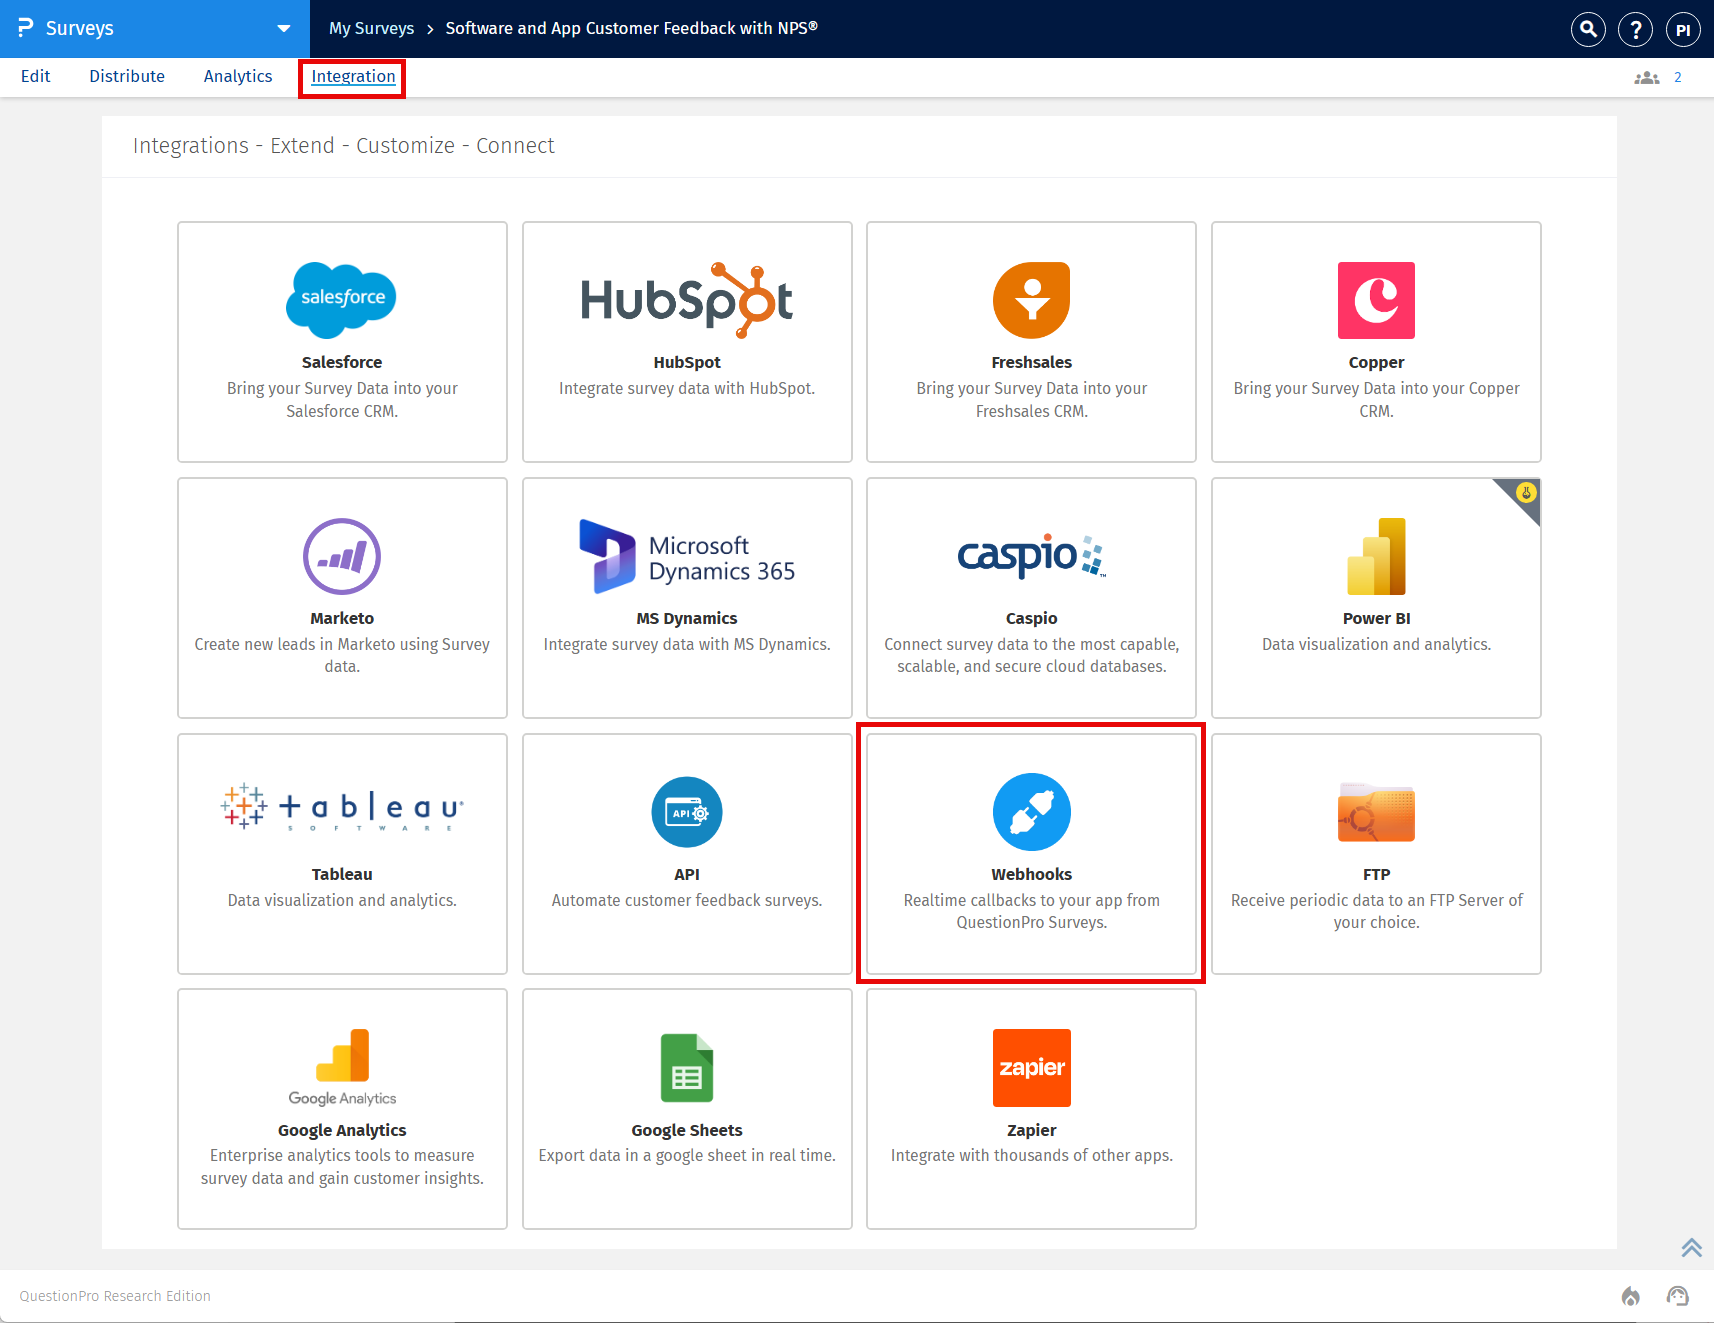Image resolution: width=1714 pixels, height=1323 pixels.
Task: Click the Microsoft Dynamics 365 logo
Action: pyautogui.click(x=687, y=556)
